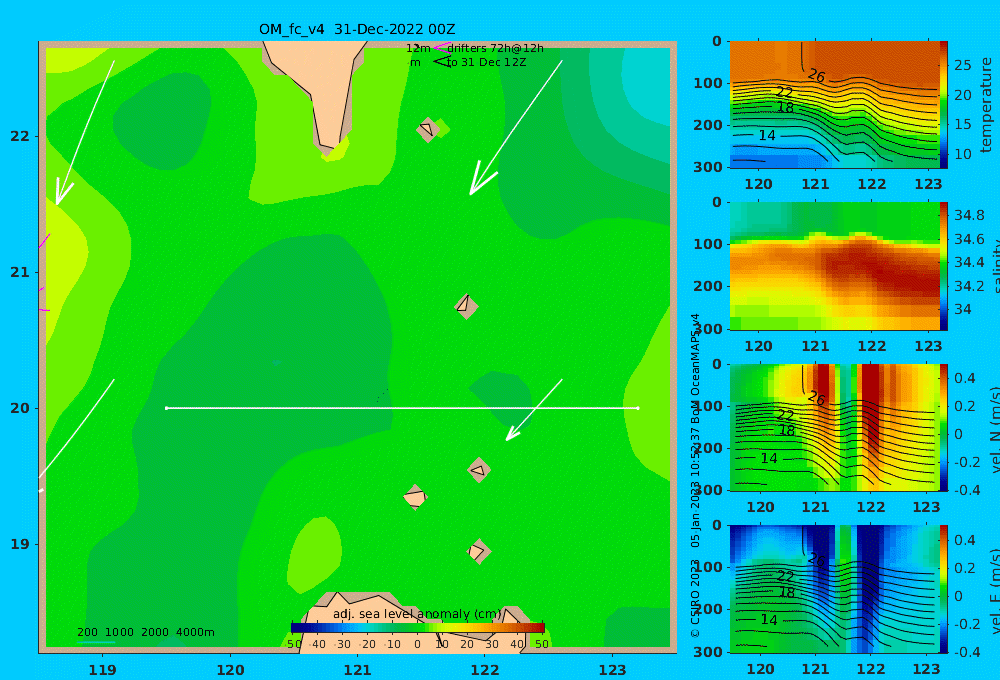Click longitude label 119 on main map
1000x680 pixels.
pos(103,670)
